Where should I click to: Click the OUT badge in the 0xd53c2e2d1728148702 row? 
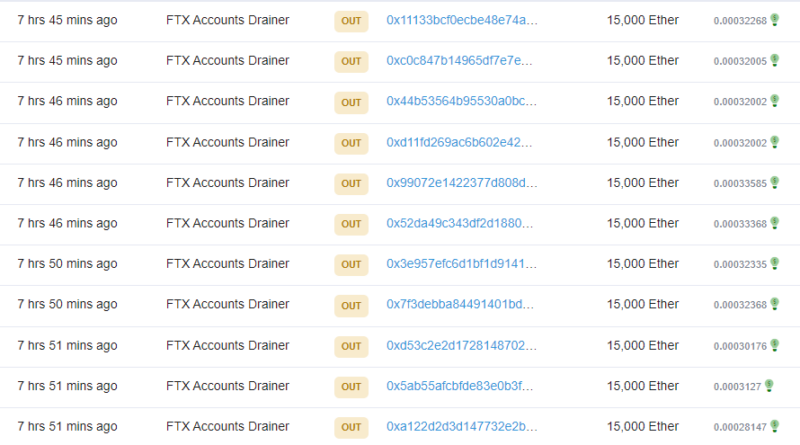click(351, 346)
